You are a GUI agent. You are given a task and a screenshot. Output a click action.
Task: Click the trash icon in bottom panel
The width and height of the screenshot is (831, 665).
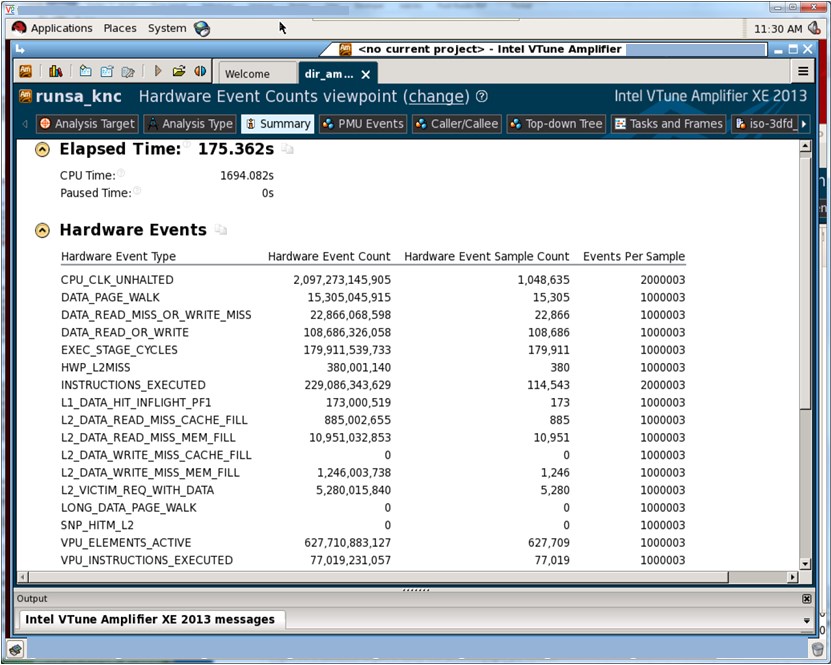tap(817, 649)
